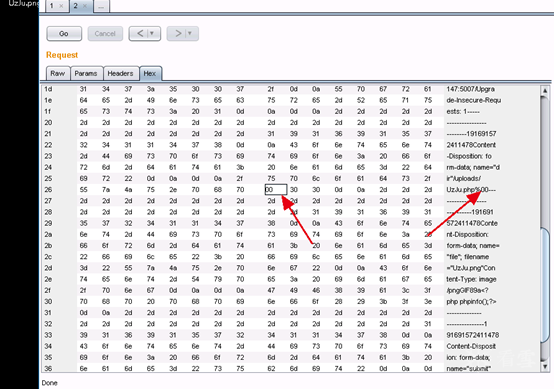Click the hex table vertical scrollbar thumb
This screenshot has width=554, height=389.
pyautogui.click(x=545, y=285)
